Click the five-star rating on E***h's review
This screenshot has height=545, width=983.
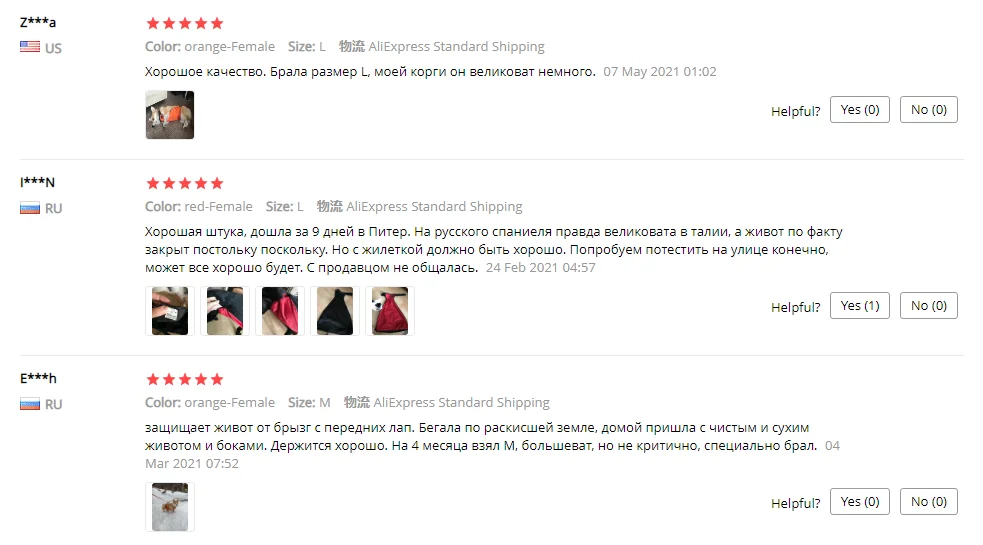pos(184,379)
